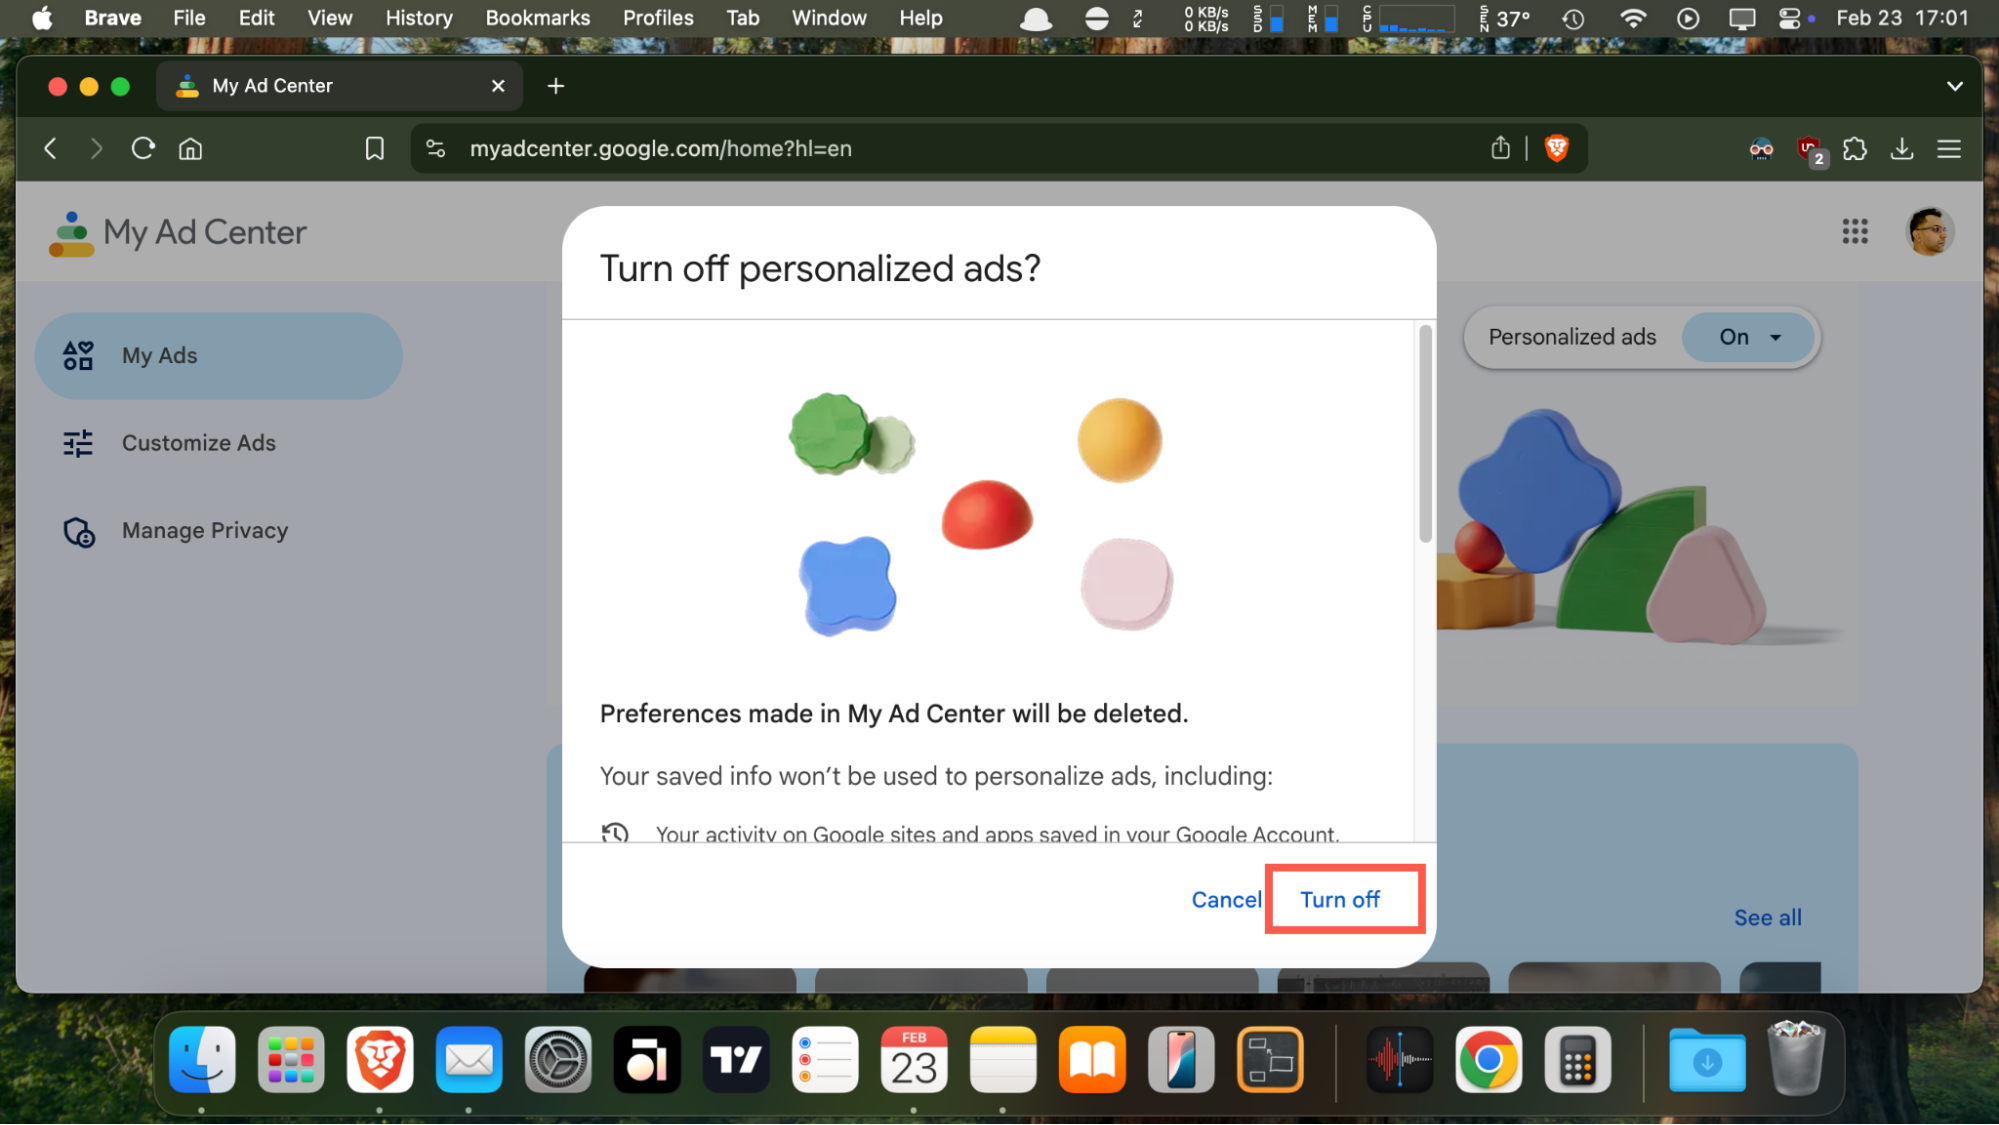This screenshot has width=1999, height=1125.
Task: Close the My Ad Center tab
Action: [498, 87]
